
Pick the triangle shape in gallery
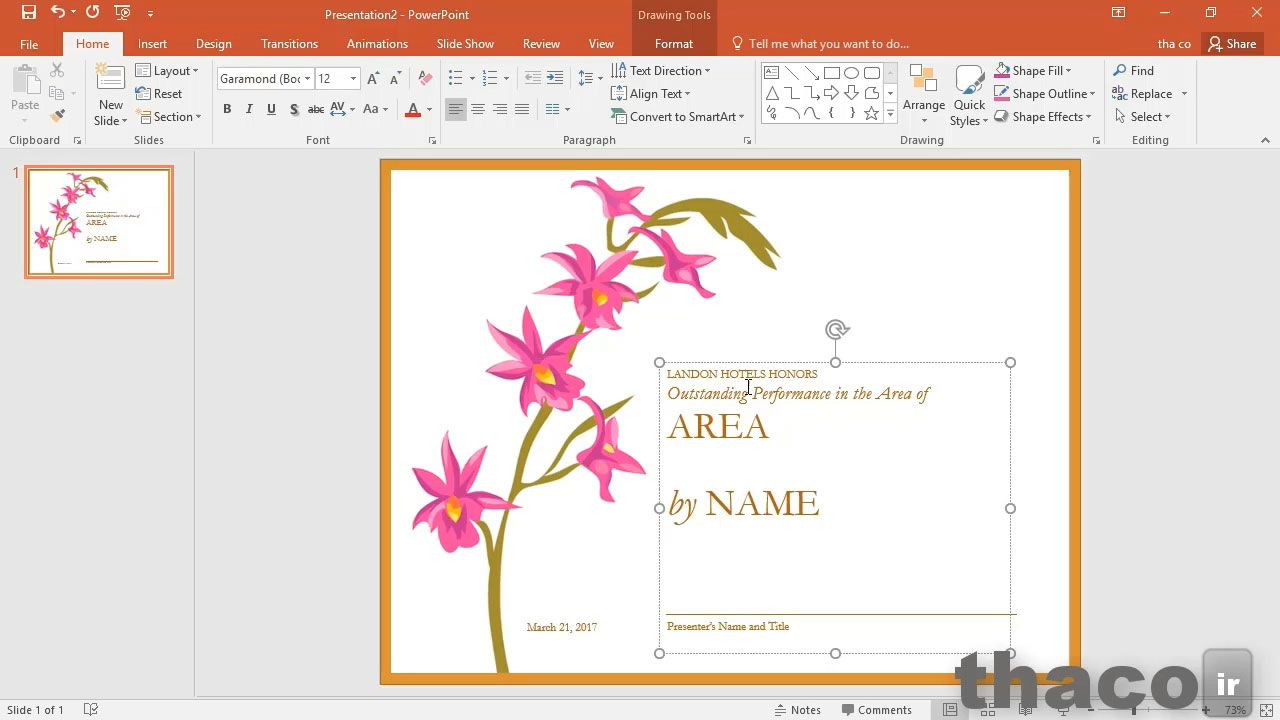tap(771, 93)
